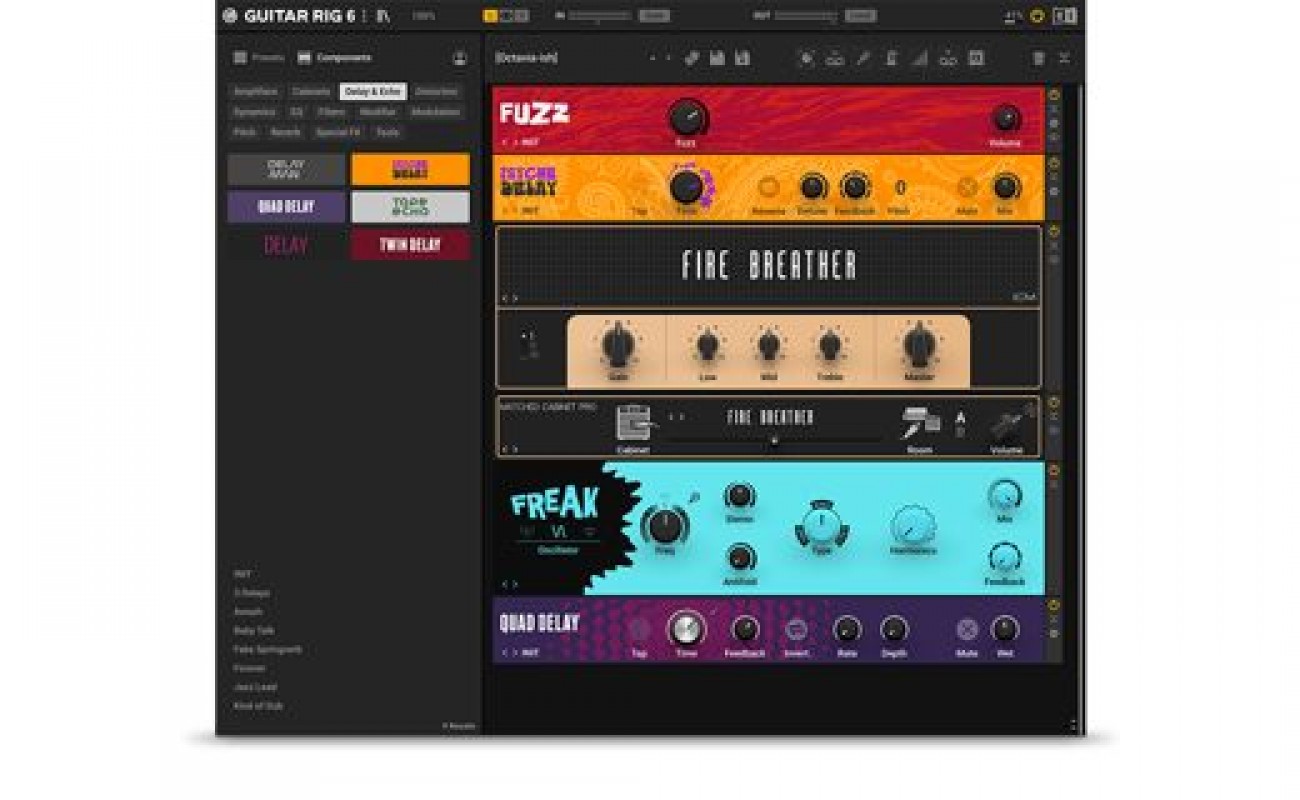Click the pencil-shaped icon in the rack toolbar
Viewport: 1300px width, 800px height.
[862, 58]
